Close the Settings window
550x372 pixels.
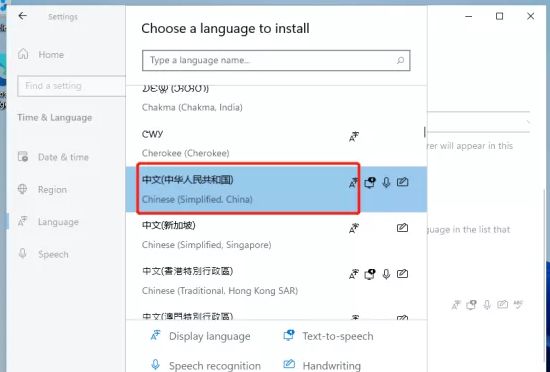530,16
